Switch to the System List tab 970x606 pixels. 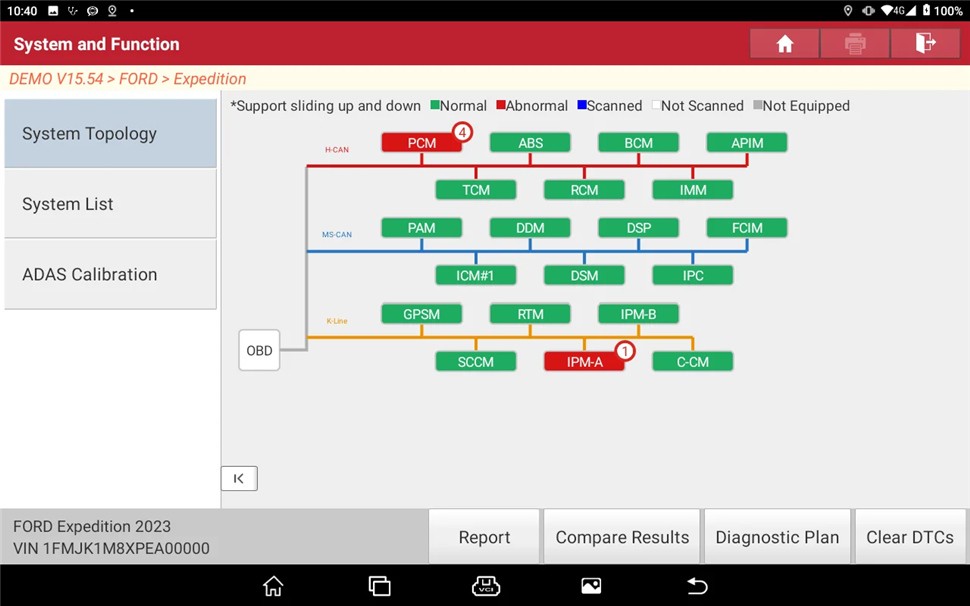tap(111, 204)
